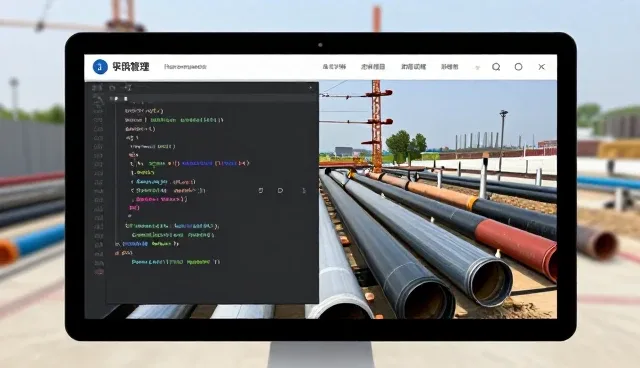Click the gray subtitle text in the header

tap(185, 67)
